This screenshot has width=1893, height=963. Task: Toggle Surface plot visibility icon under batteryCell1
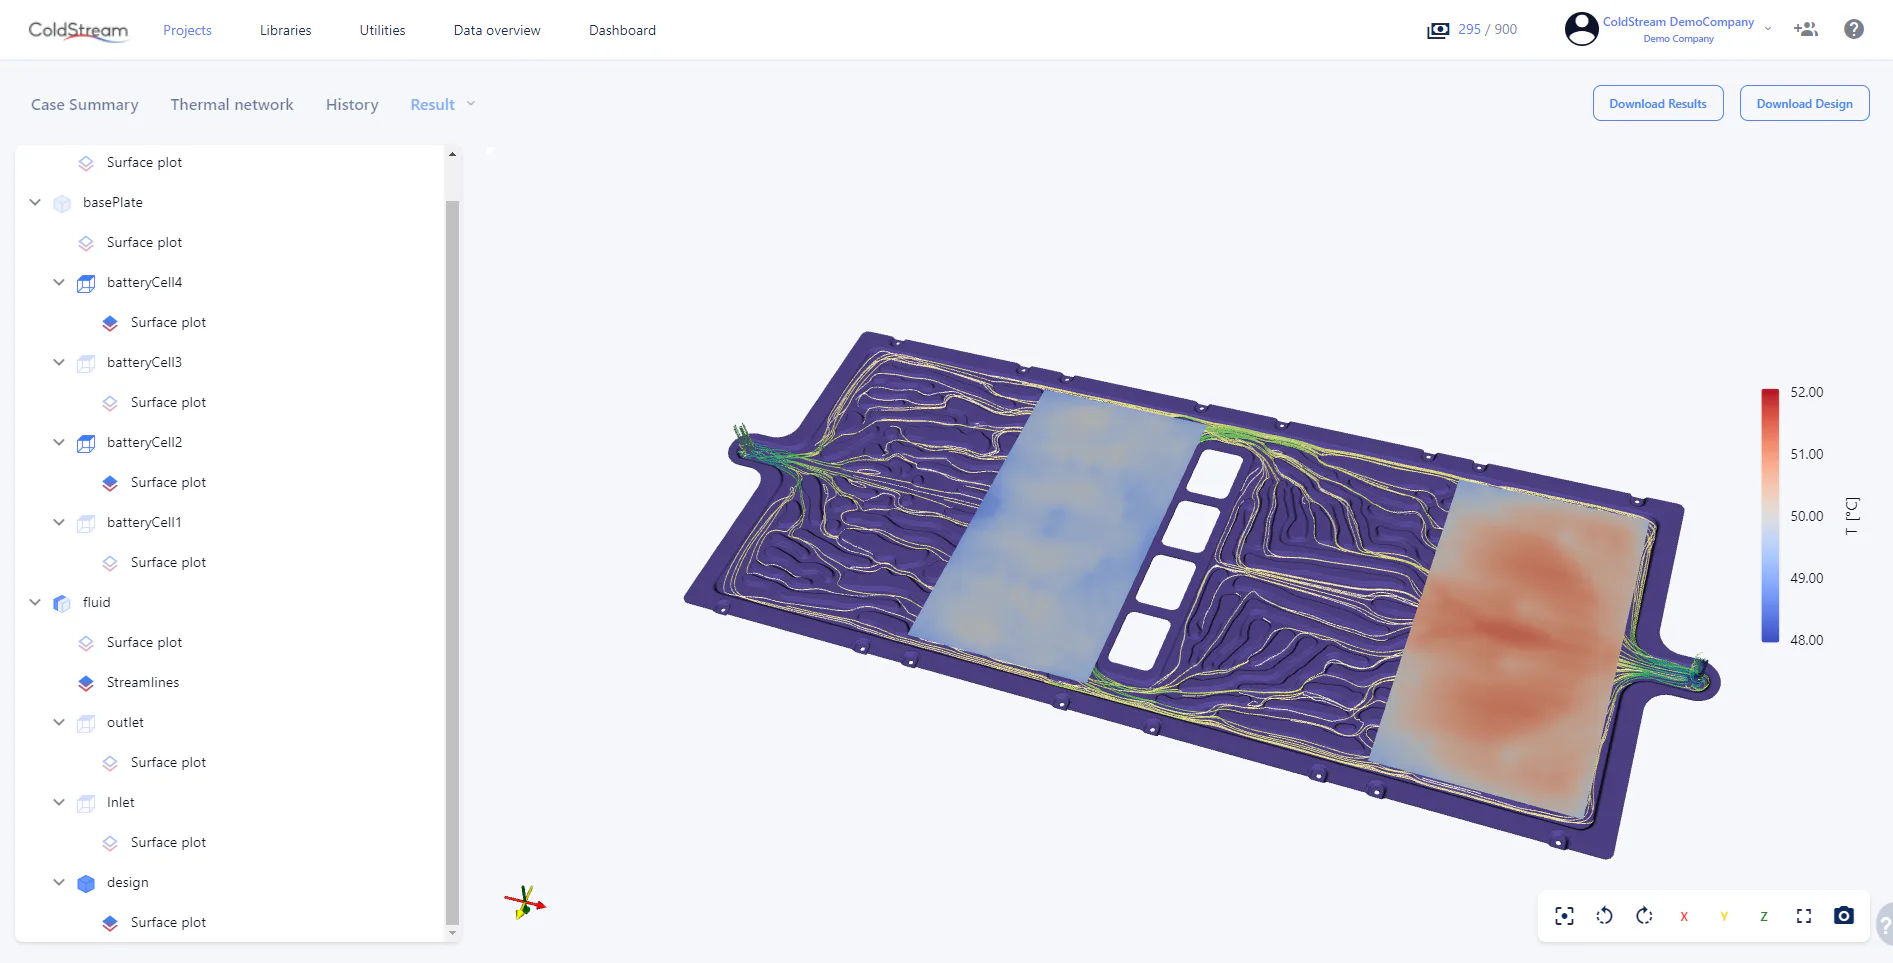(110, 563)
